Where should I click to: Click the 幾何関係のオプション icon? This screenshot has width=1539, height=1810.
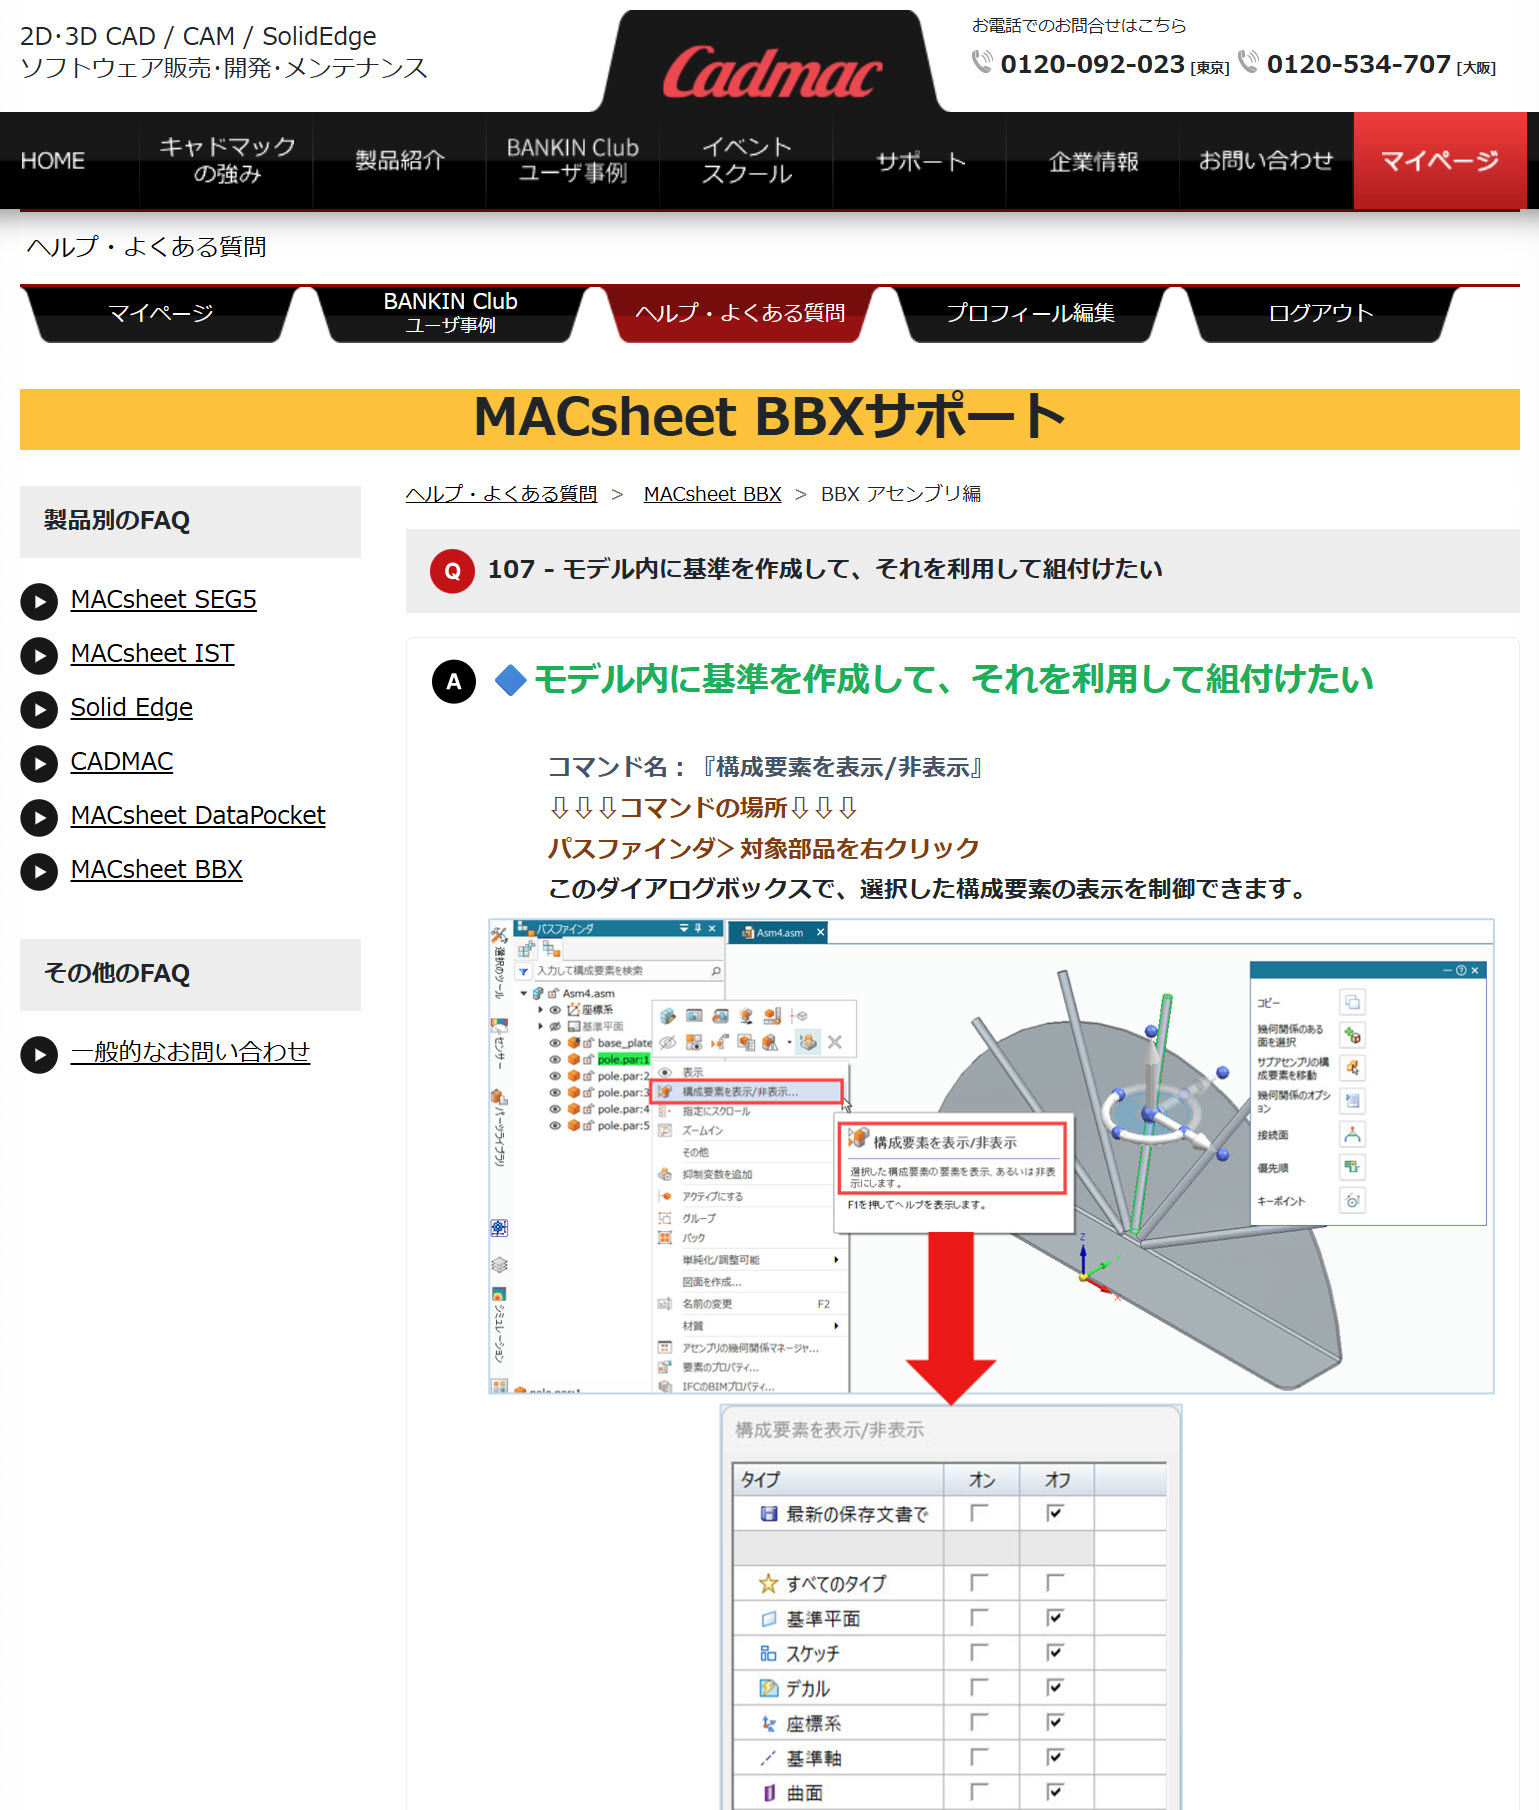(1352, 1101)
